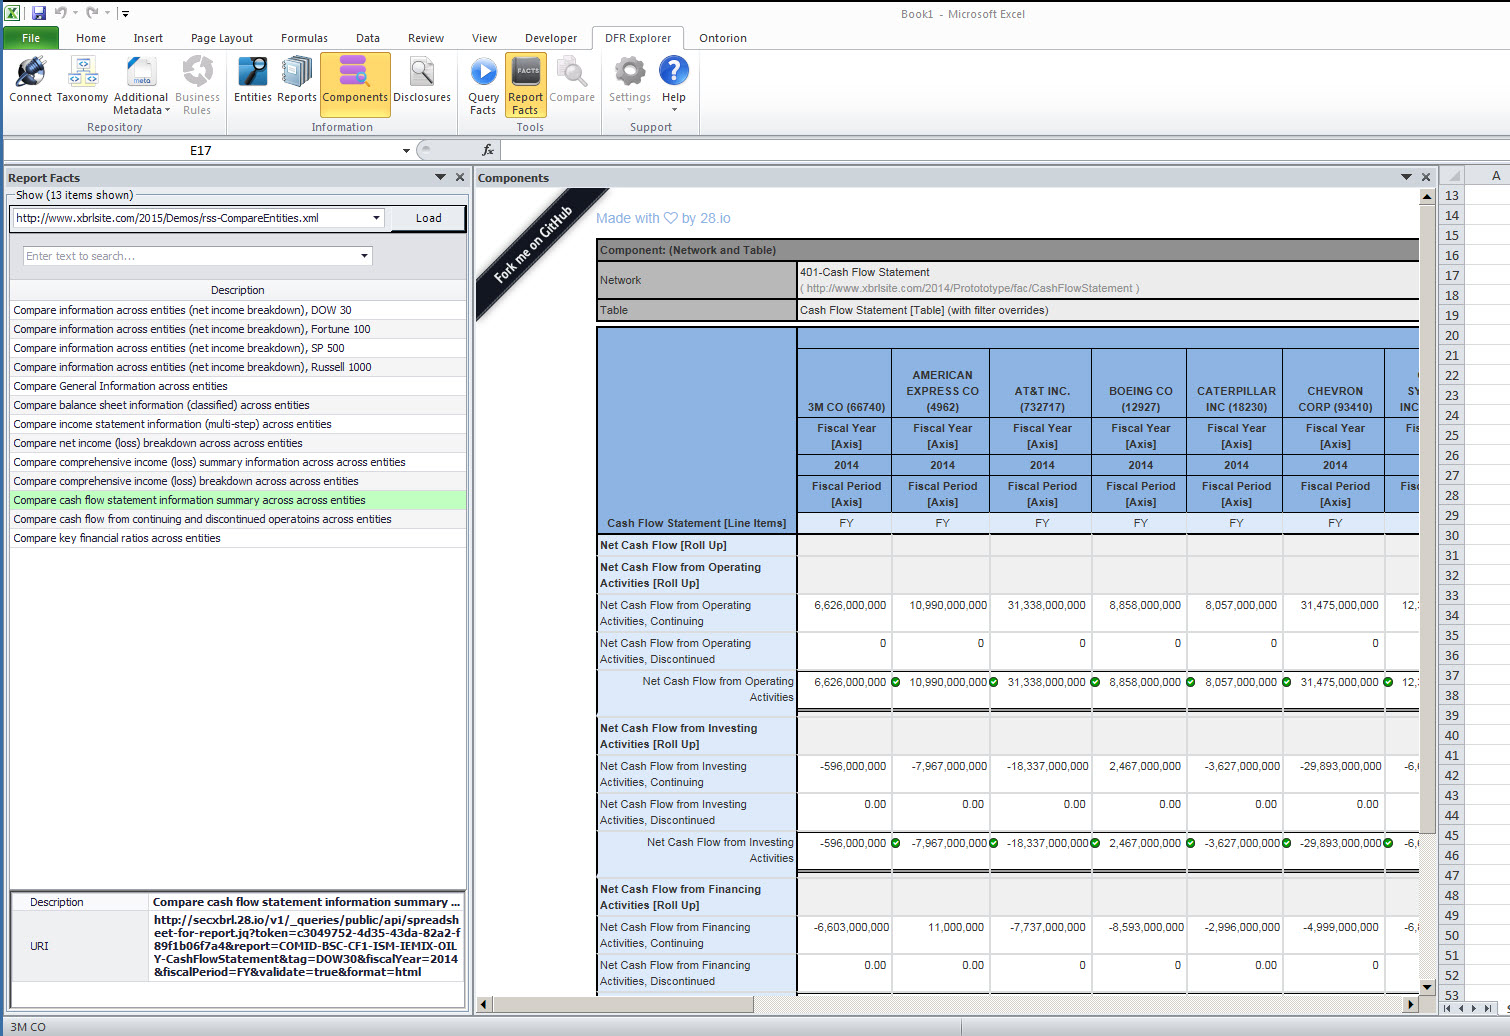The width and height of the screenshot is (1510, 1036).
Task: Open the Help menu icon
Action: coord(674,82)
